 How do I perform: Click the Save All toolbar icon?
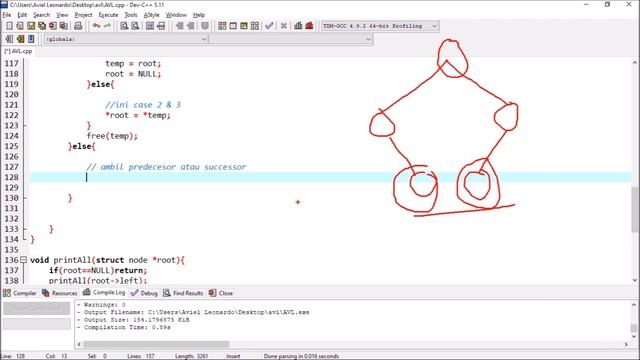[x=42, y=26]
